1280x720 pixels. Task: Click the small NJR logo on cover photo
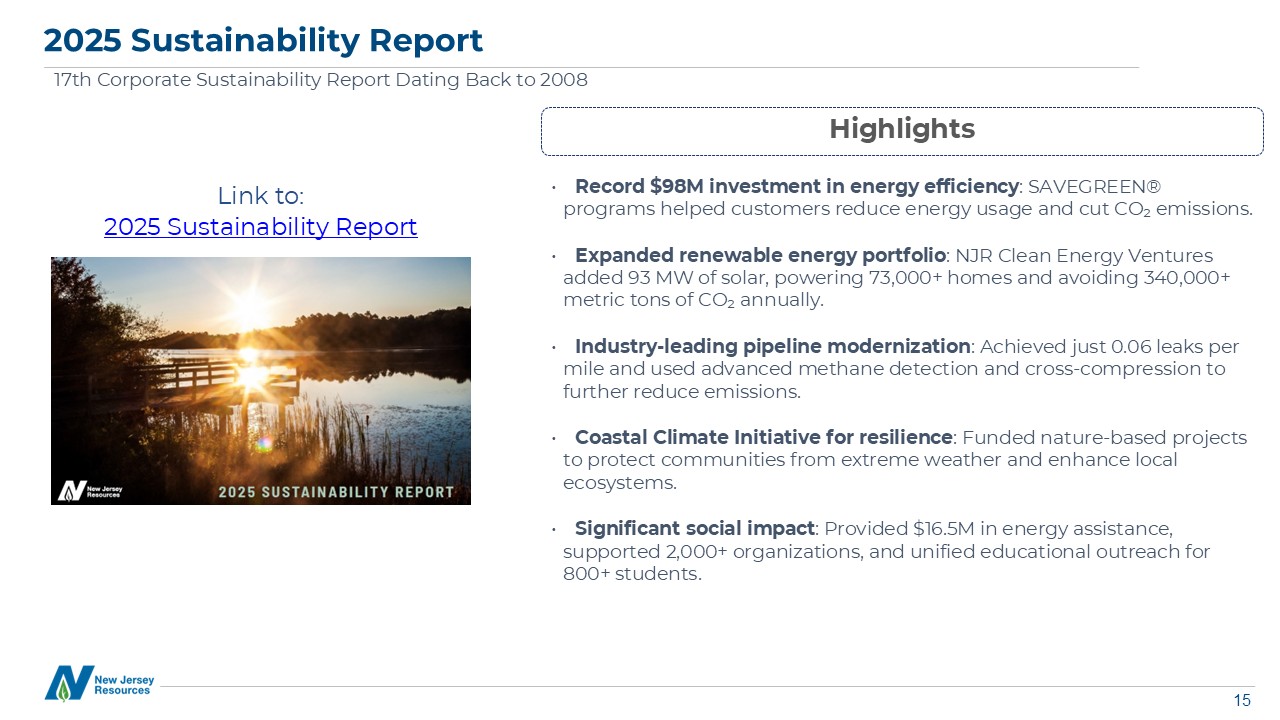90,490
